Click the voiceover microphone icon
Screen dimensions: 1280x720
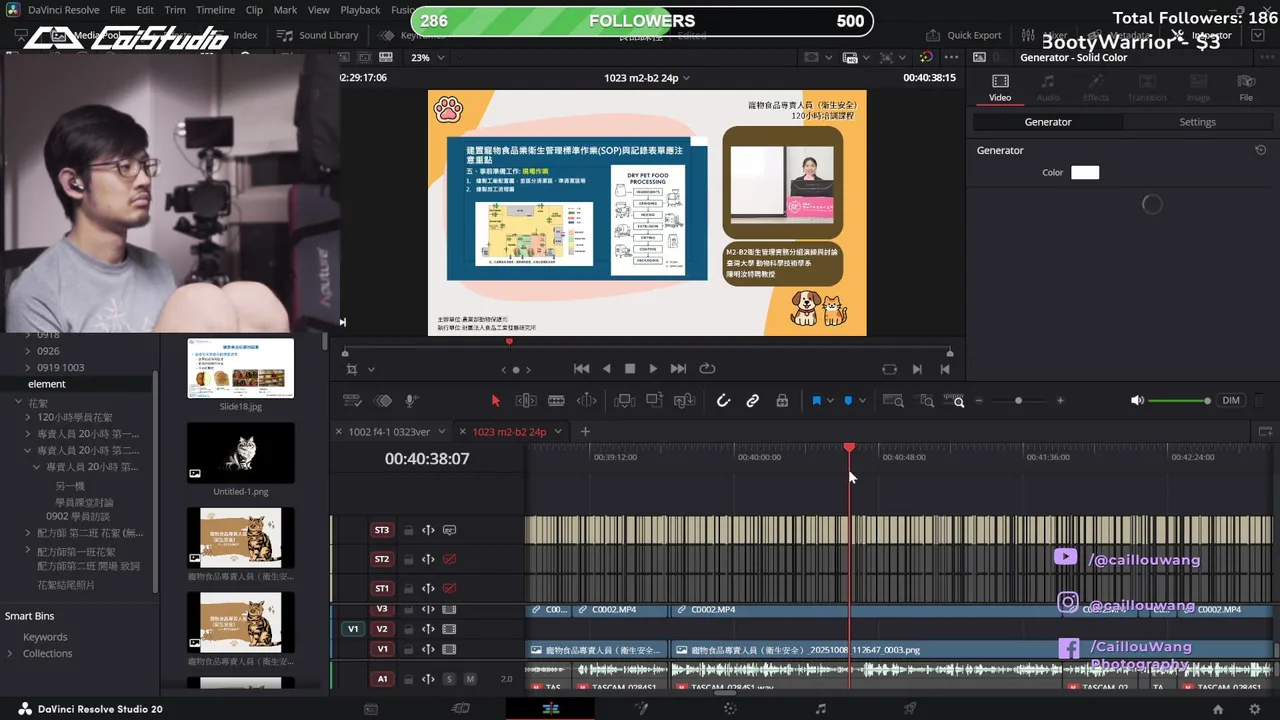(411, 401)
